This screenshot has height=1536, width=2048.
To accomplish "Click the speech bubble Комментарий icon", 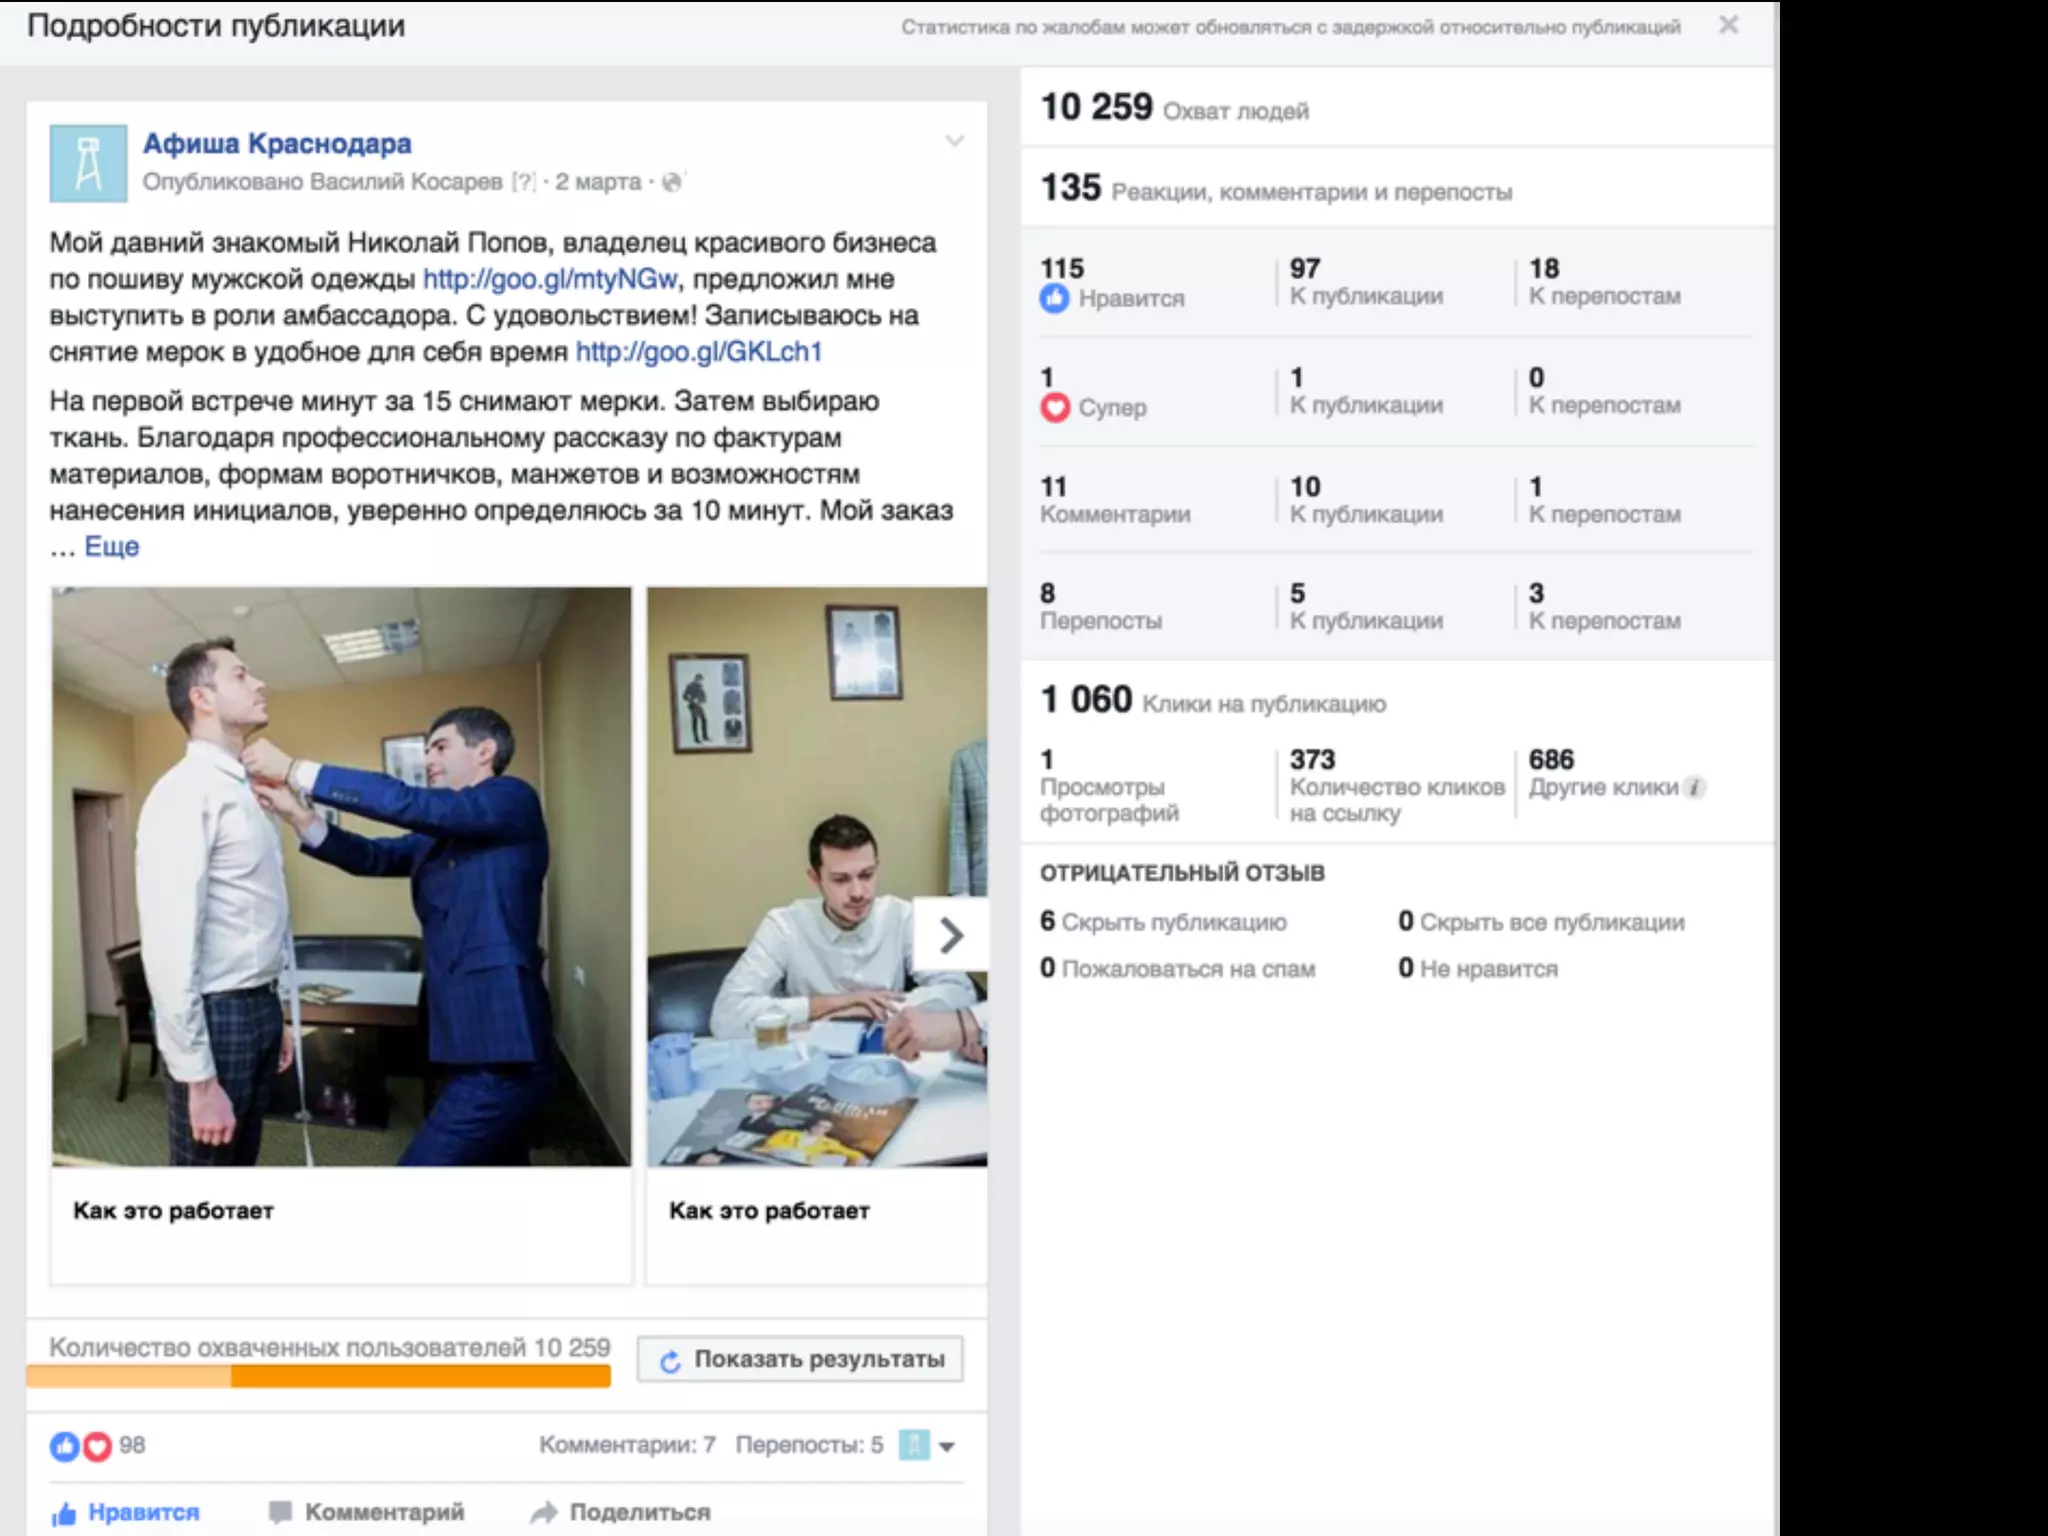I will click(281, 1512).
